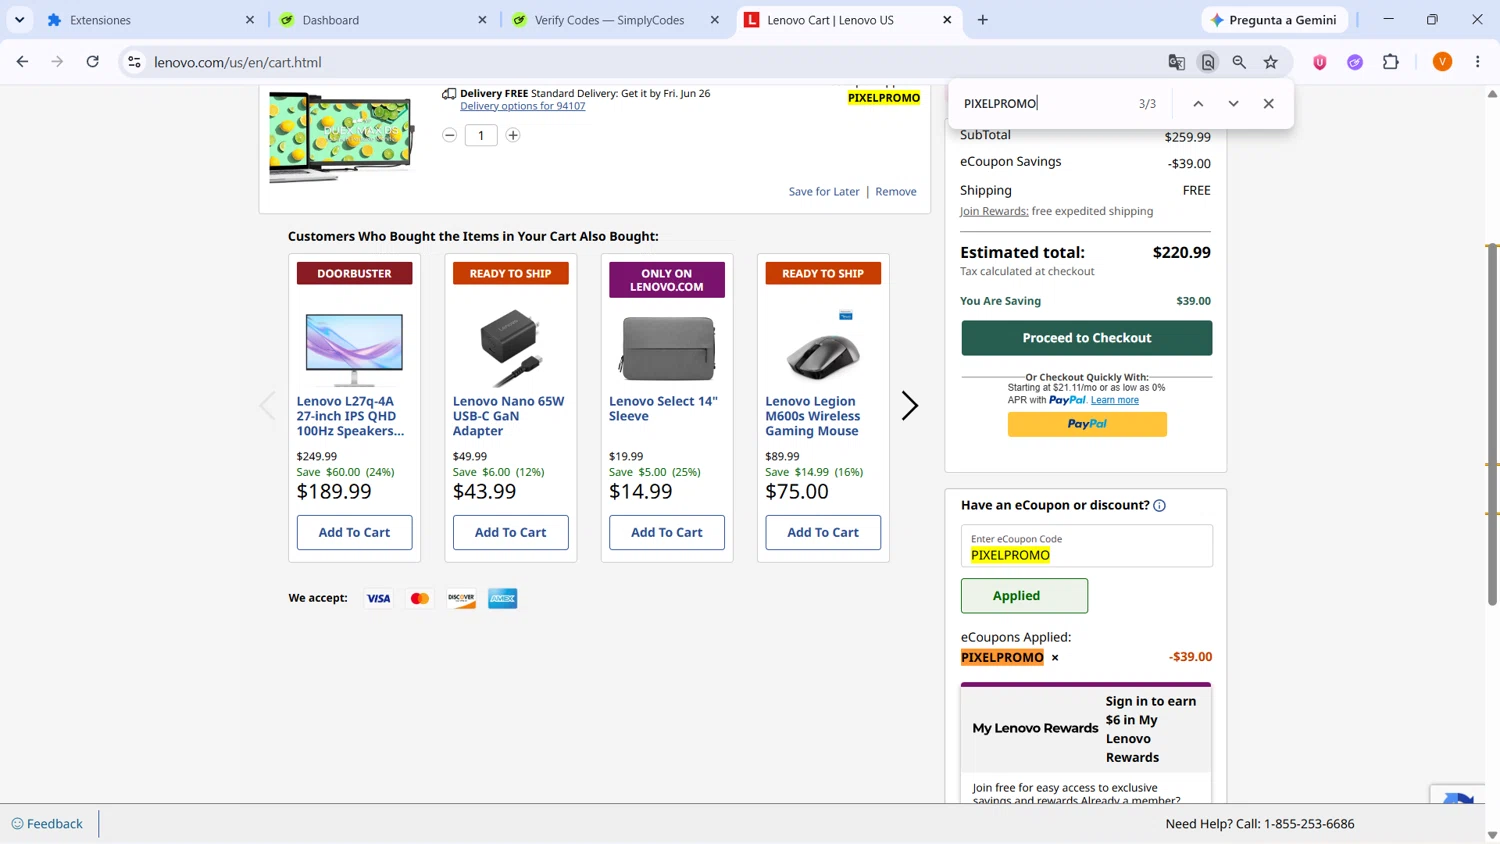This screenshot has height=844, width=1500.
Task: Open the Feedback link
Action: 47,824
